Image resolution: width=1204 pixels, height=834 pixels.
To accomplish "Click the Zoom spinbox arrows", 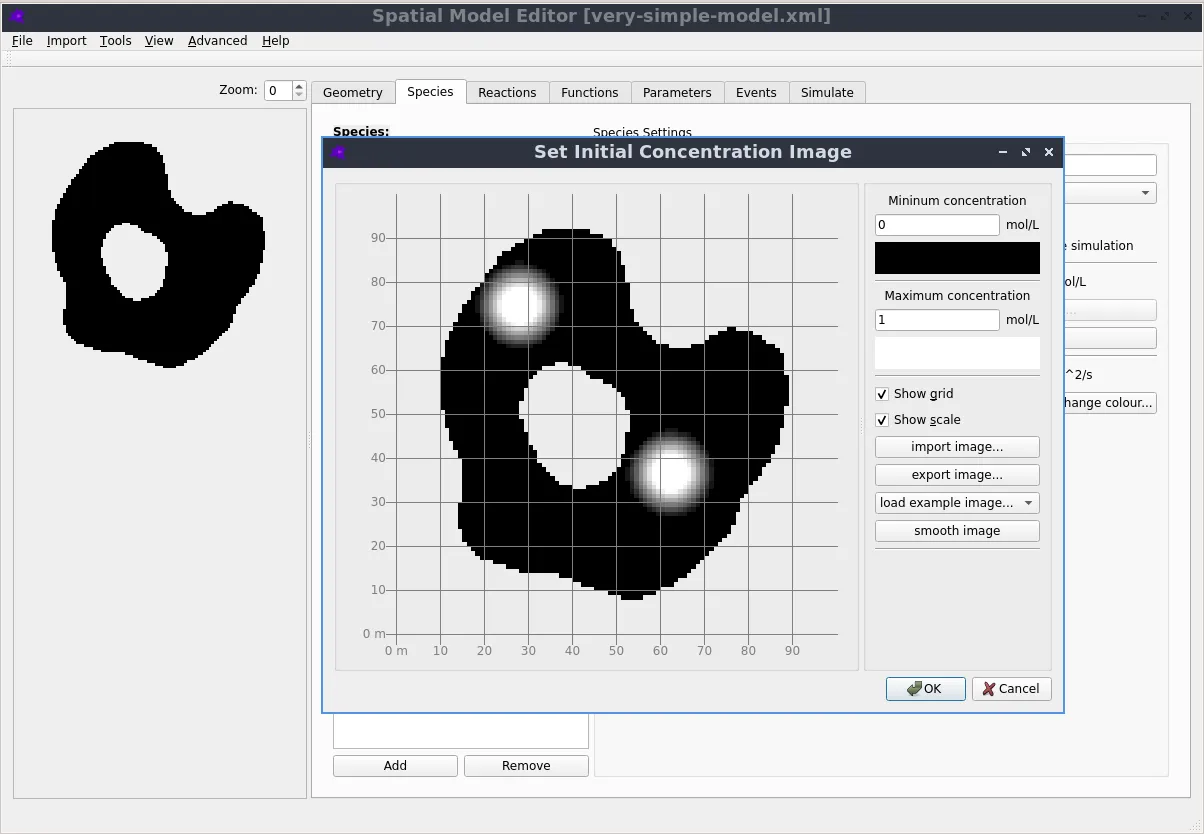I will tap(299, 90).
